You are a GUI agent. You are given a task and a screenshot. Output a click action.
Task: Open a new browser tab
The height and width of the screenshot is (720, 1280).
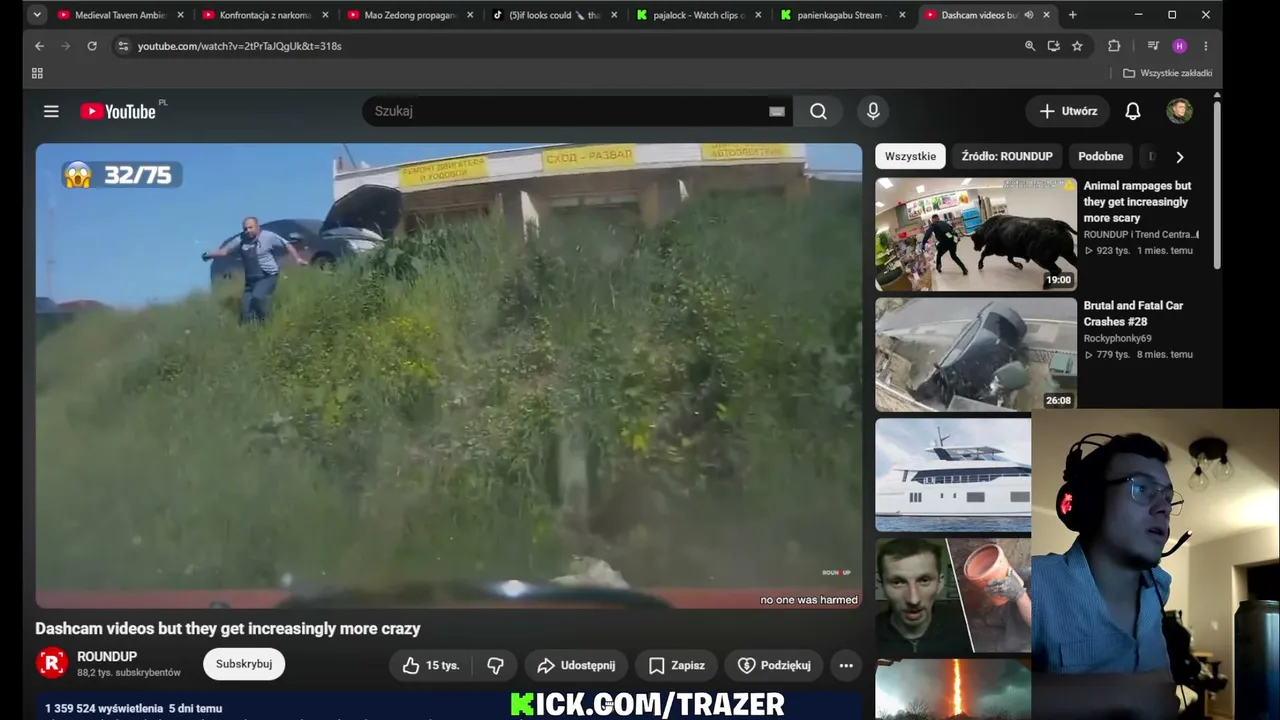click(x=1072, y=15)
